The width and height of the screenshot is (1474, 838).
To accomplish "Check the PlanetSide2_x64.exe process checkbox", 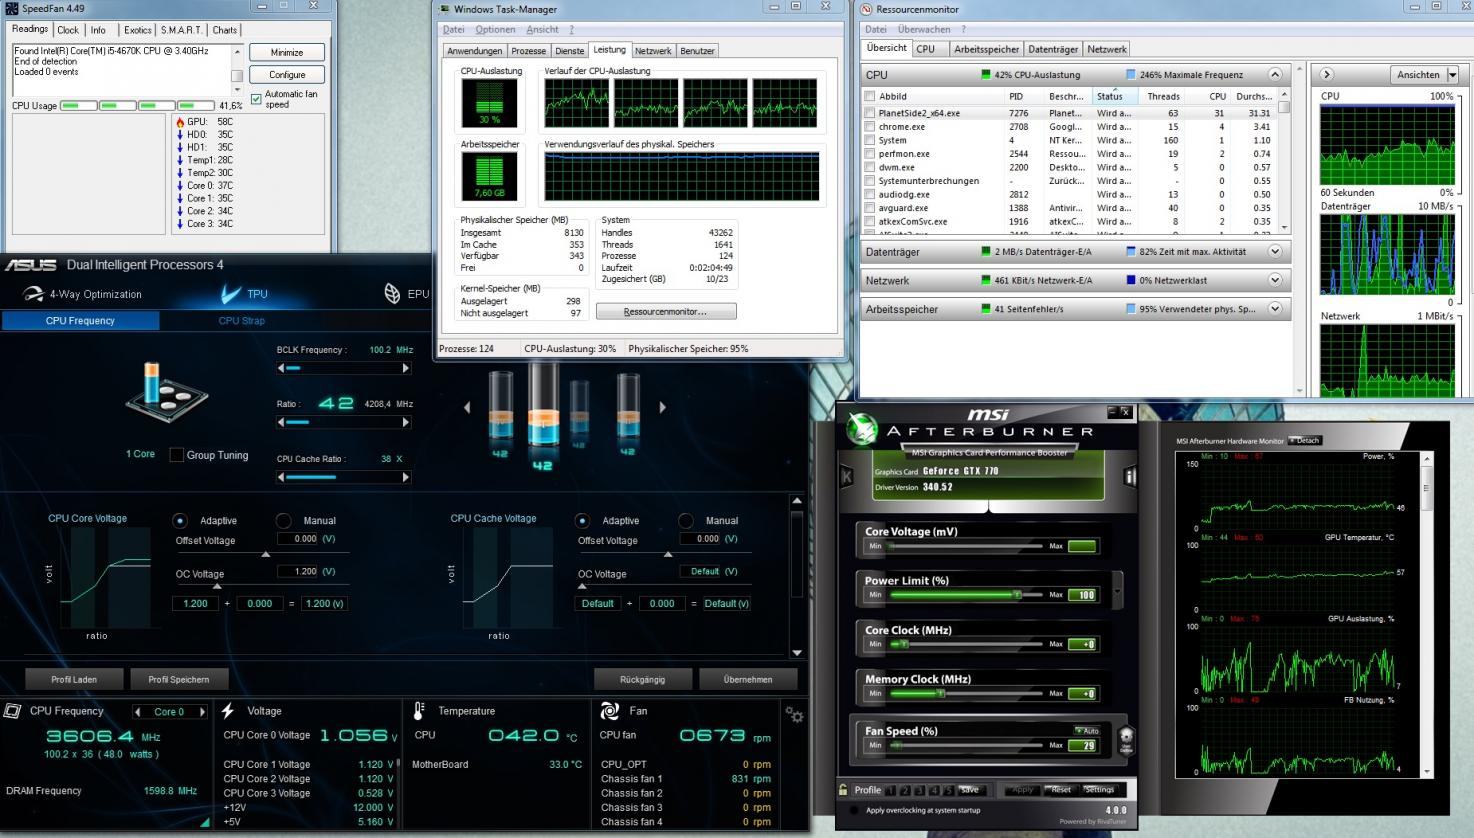I will click(x=870, y=113).
